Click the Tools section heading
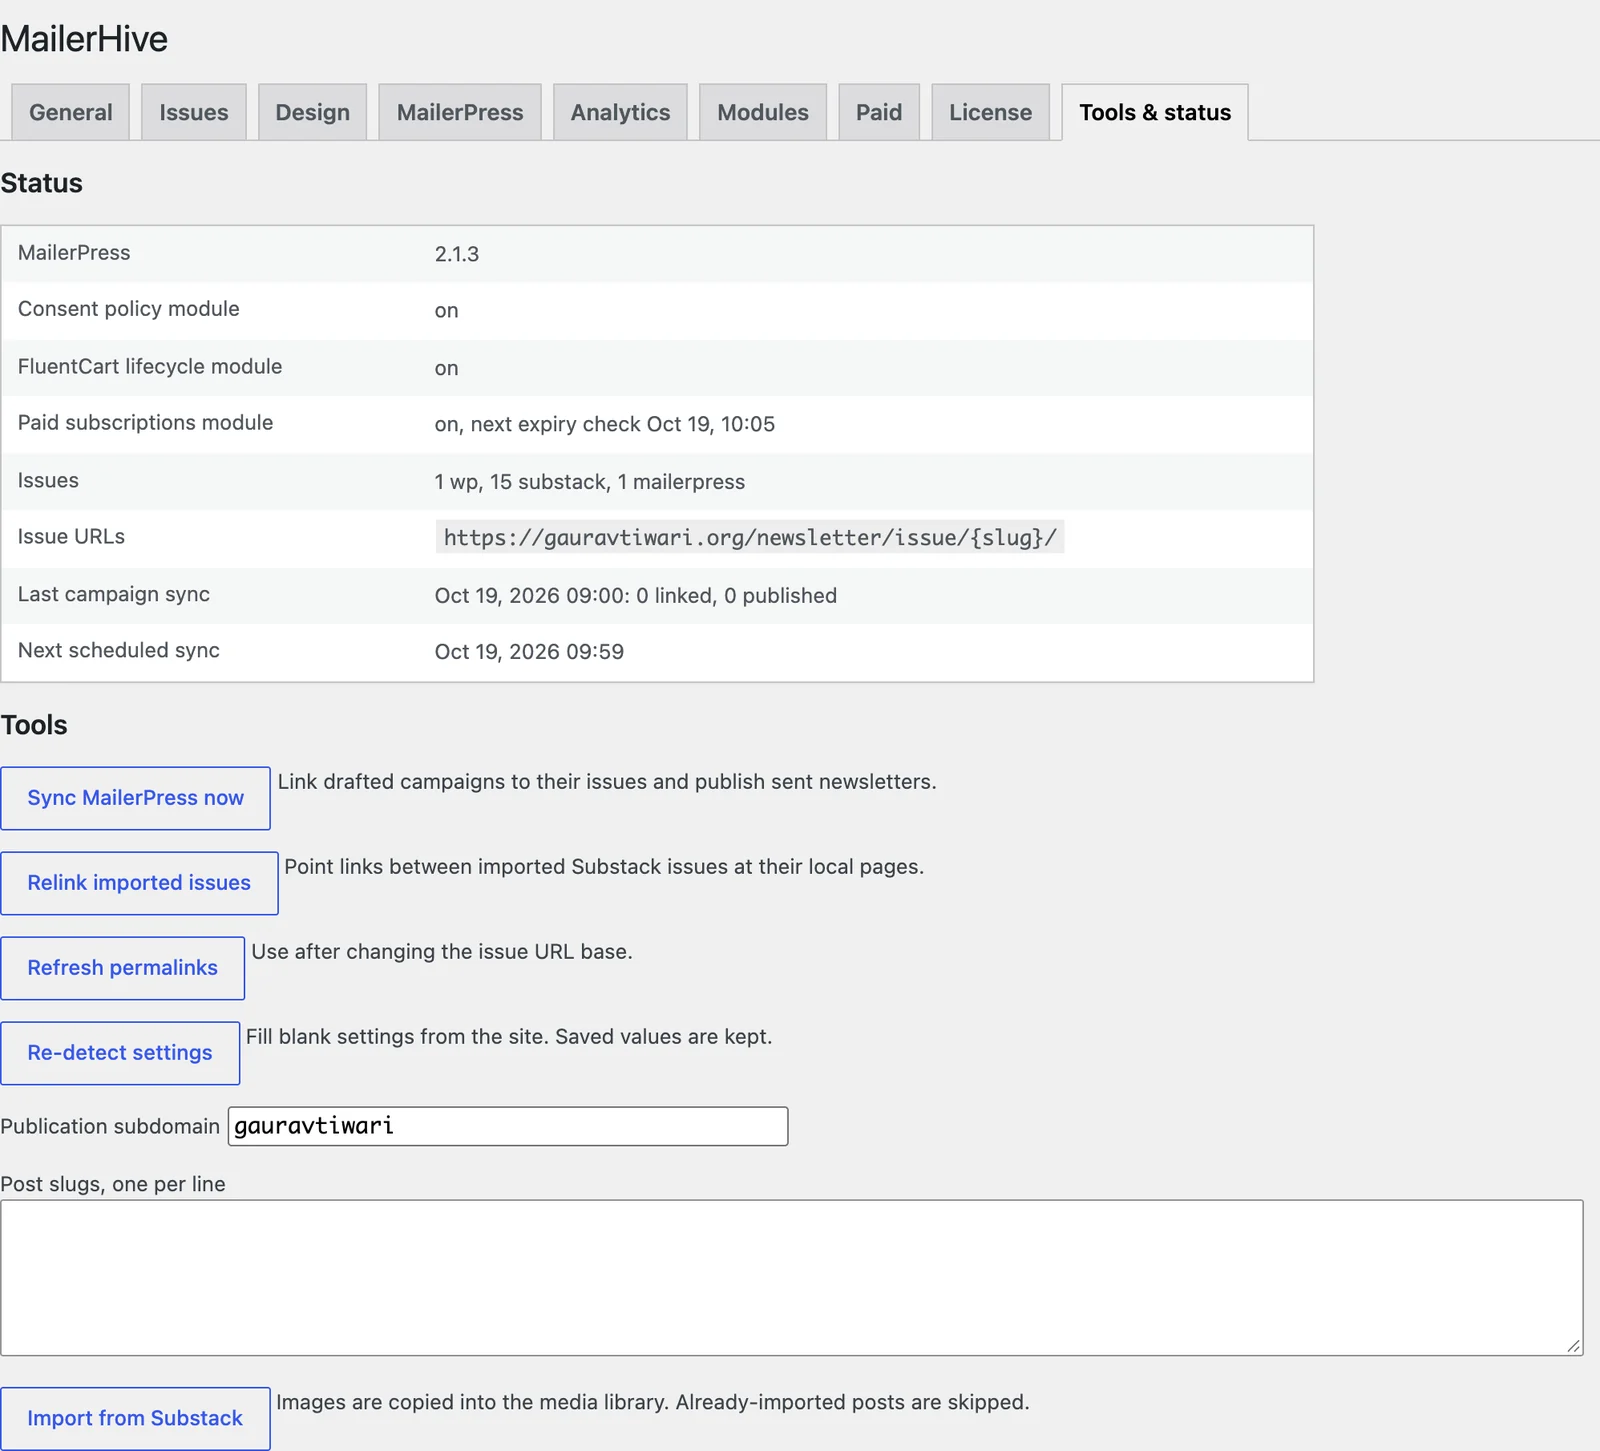 click(x=34, y=725)
